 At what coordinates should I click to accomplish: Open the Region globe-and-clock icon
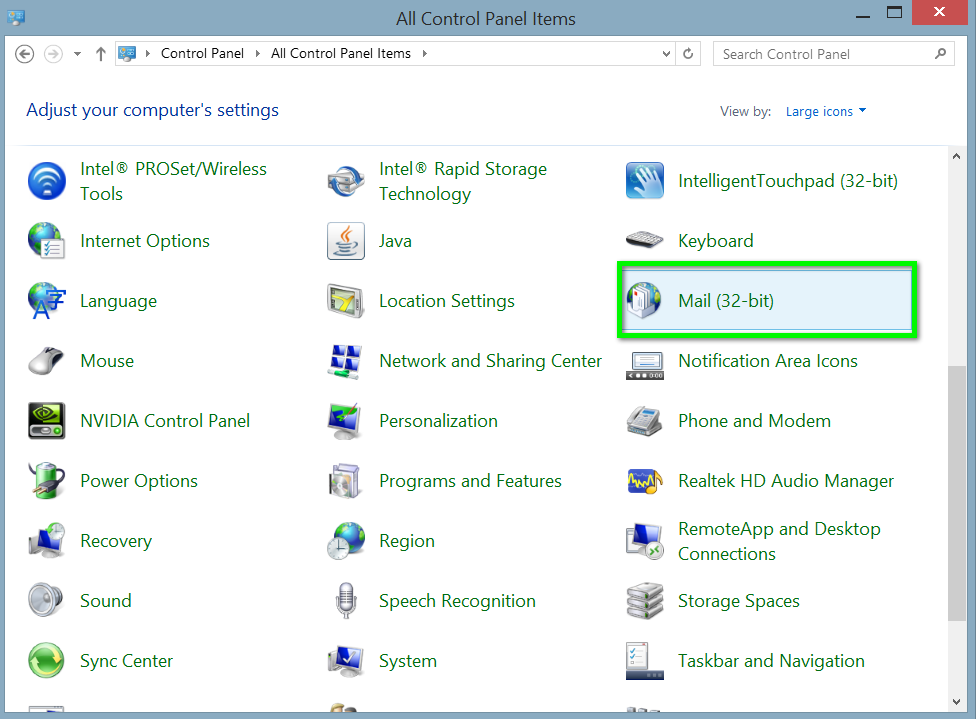[346, 541]
